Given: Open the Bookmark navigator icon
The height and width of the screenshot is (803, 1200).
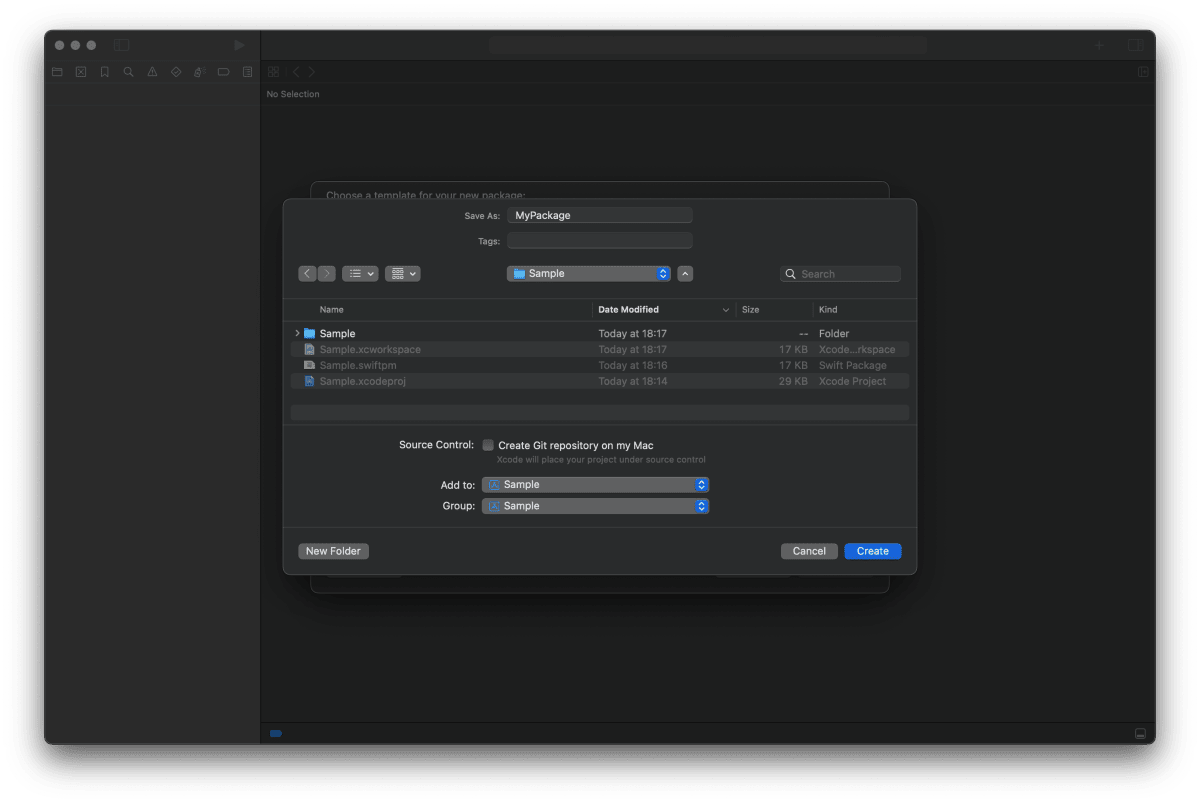Looking at the screenshot, I should (104, 72).
